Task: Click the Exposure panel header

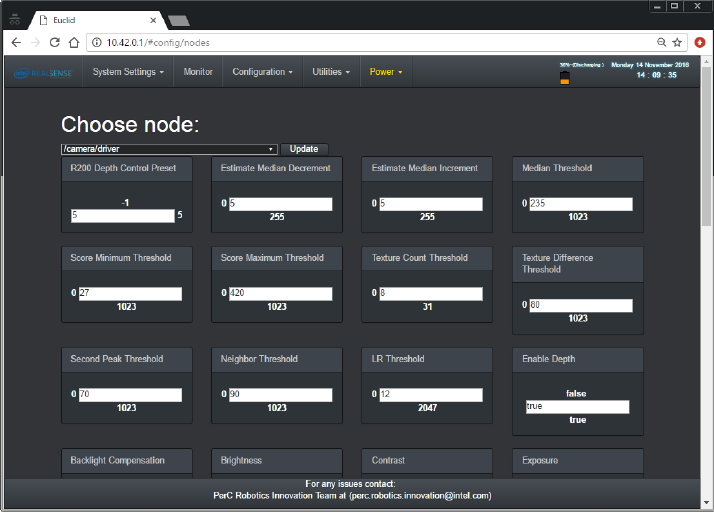Action: (x=578, y=461)
